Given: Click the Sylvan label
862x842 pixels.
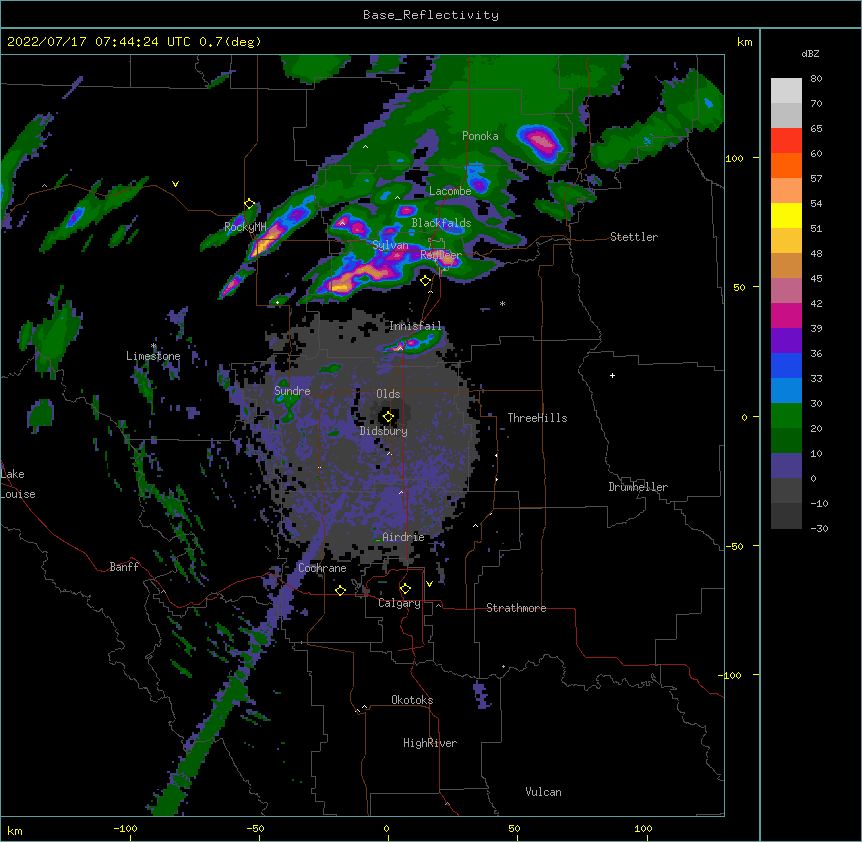Looking at the screenshot, I should pos(390,245).
